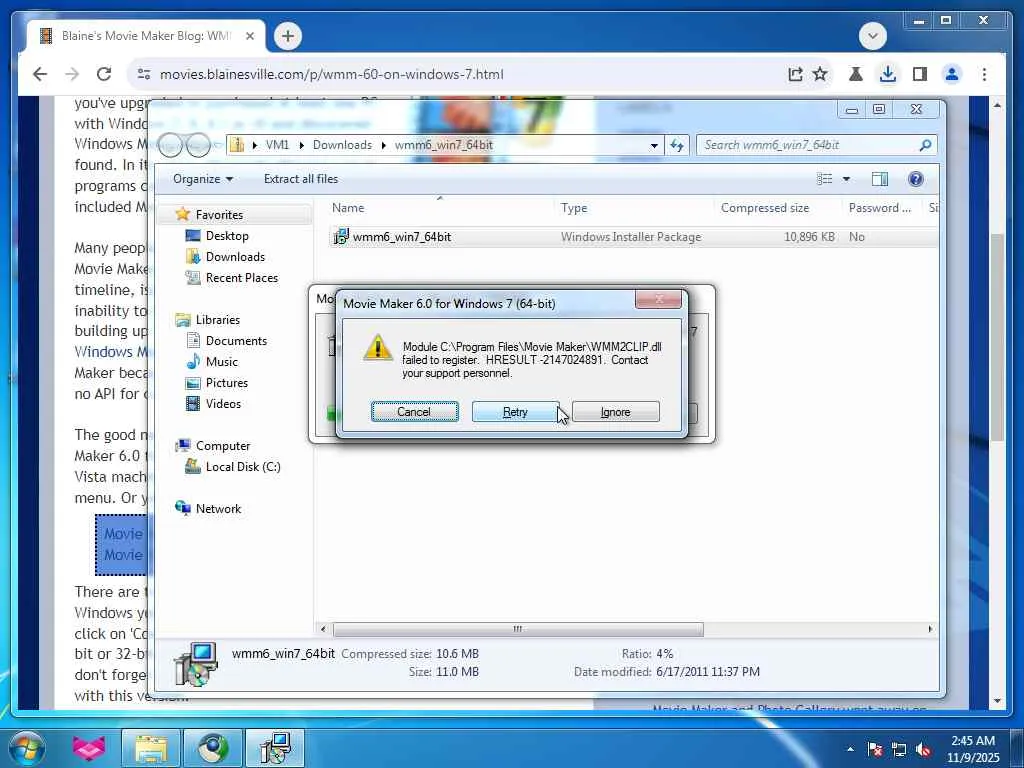Click the share page icon in browser
The image size is (1024, 768).
(x=795, y=74)
